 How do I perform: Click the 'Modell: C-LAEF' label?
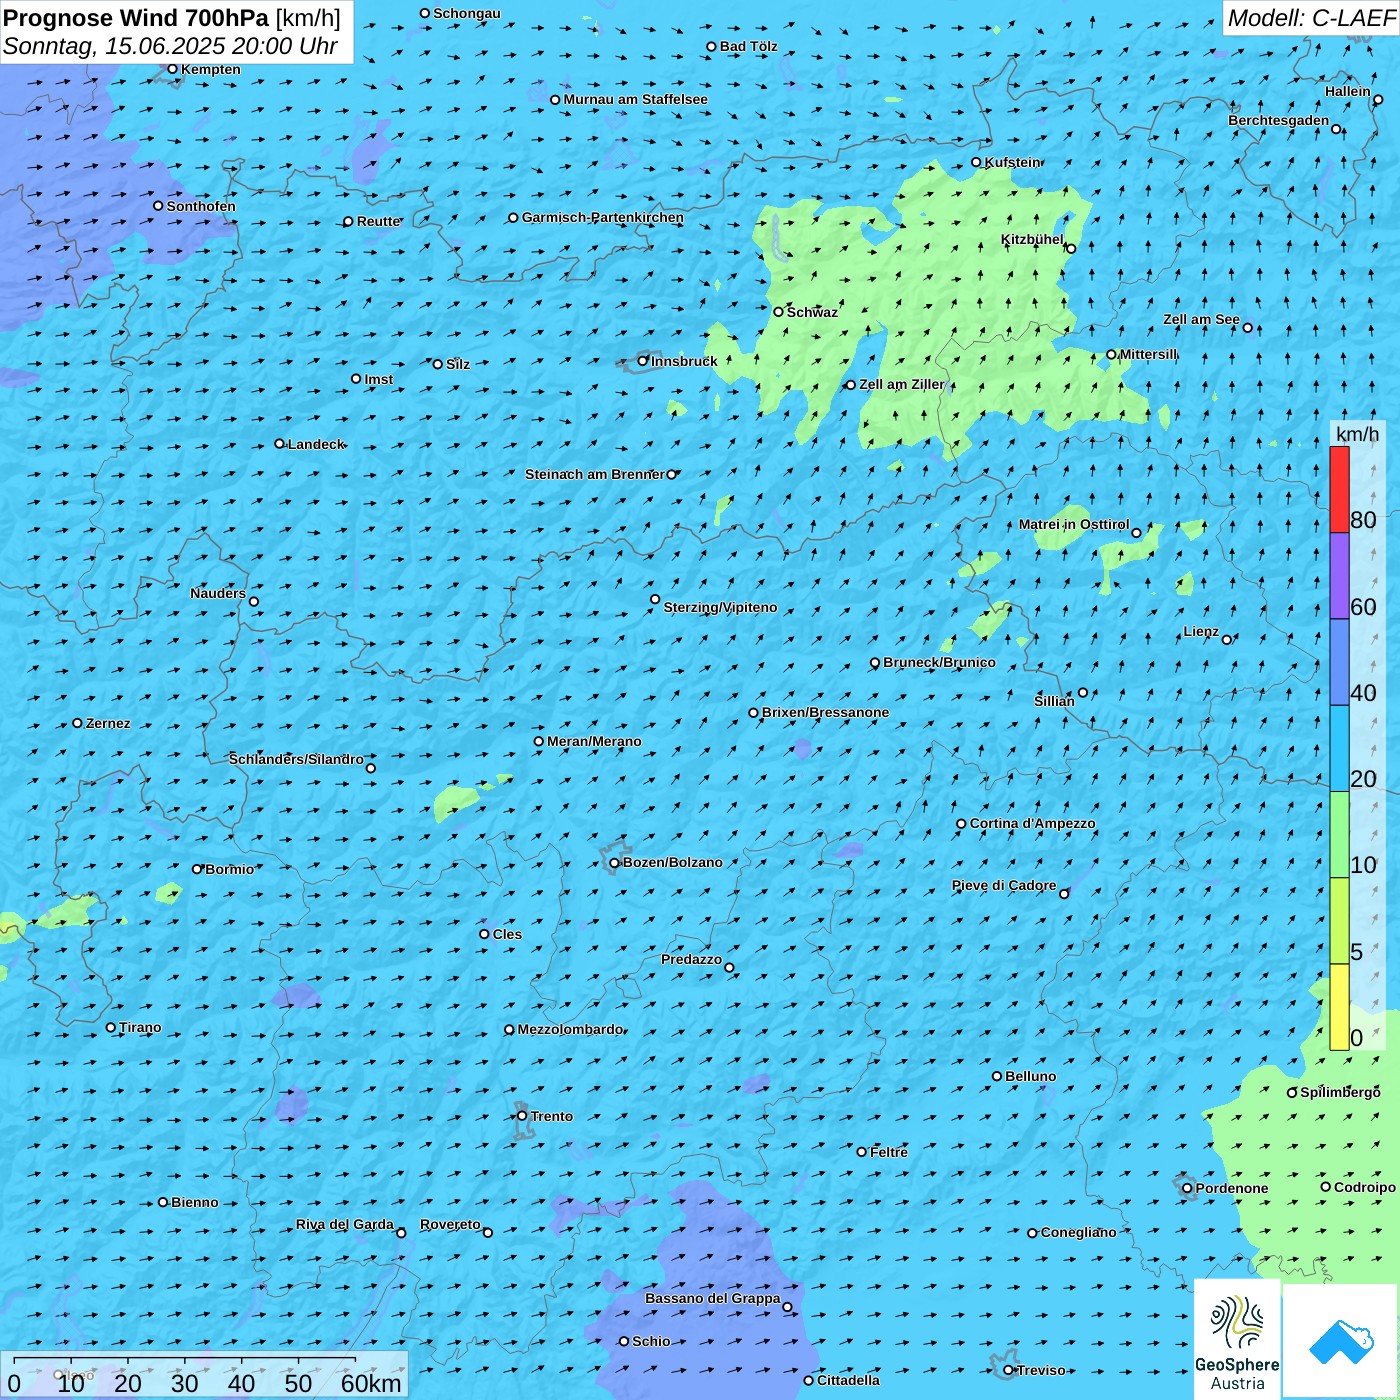[1311, 18]
